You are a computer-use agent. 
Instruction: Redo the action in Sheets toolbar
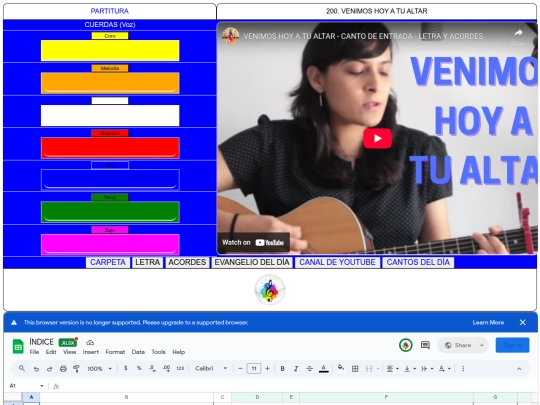pos(49,368)
